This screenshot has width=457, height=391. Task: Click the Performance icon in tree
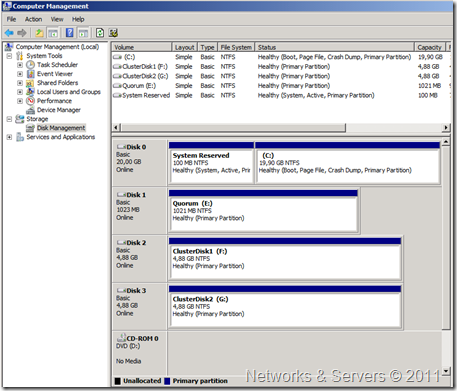click(30, 101)
